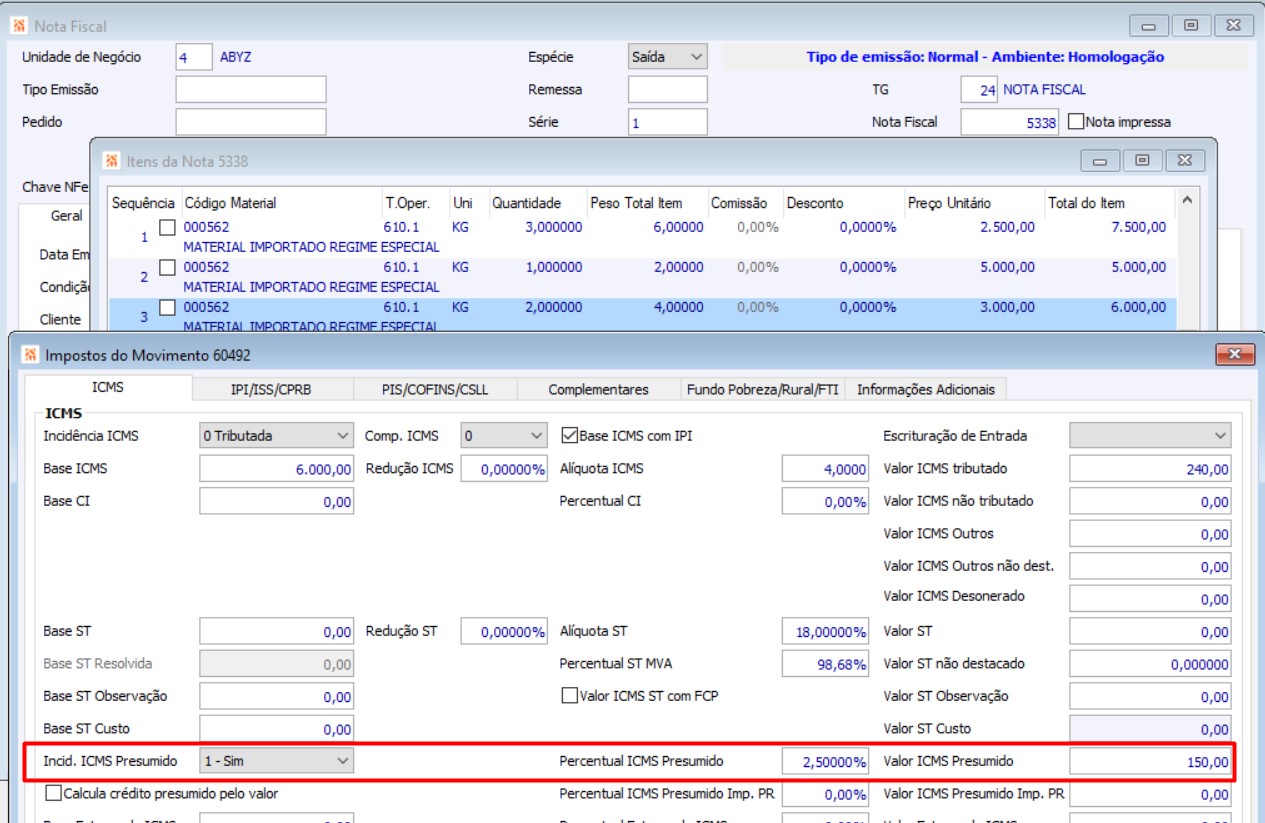Close the Impostos do Movimento dialog

point(1234,354)
